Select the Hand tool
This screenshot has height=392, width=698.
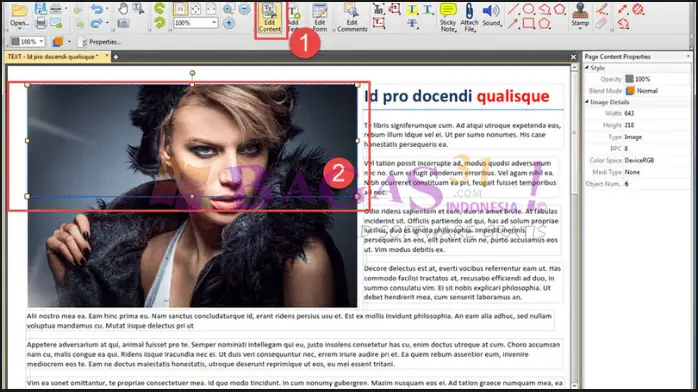pos(123,8)
